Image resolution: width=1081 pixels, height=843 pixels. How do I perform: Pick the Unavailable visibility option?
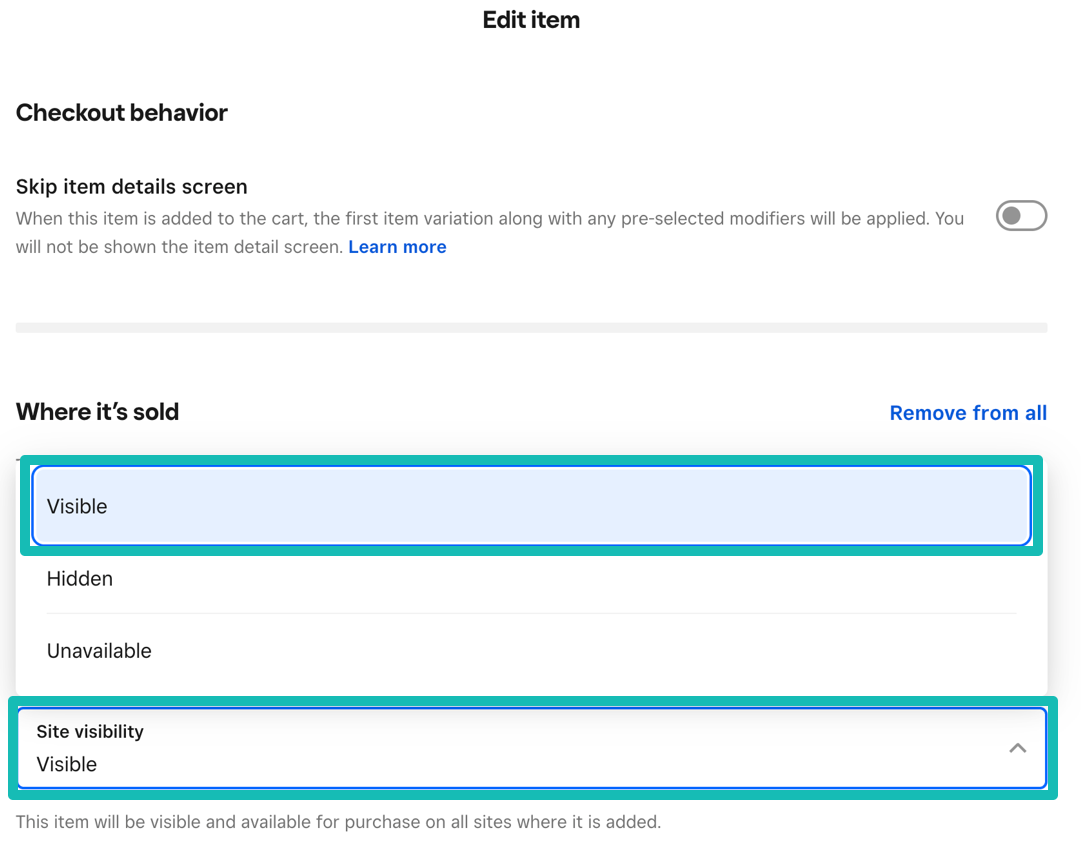coord(99,651)
